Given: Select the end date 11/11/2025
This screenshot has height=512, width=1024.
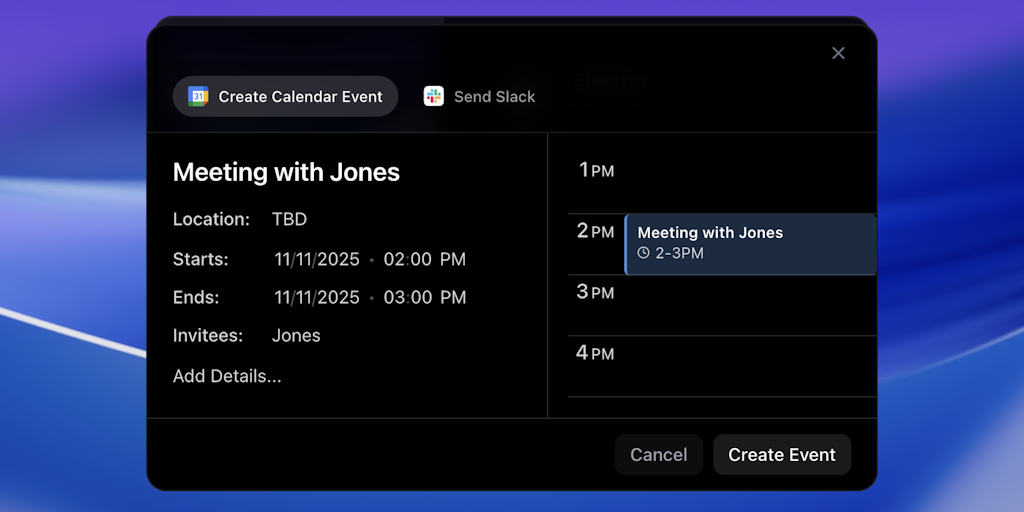Looking at the screenshot, I should [x=317, y=297].
